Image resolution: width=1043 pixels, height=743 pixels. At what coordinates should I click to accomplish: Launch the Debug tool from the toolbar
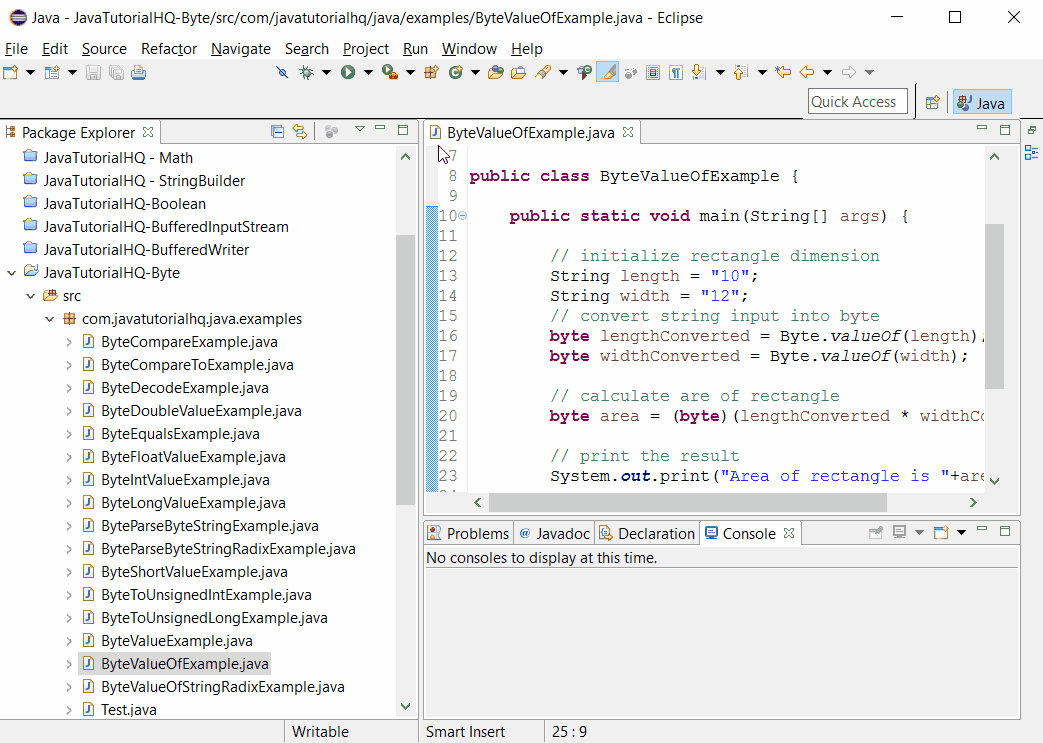point(305,72)
